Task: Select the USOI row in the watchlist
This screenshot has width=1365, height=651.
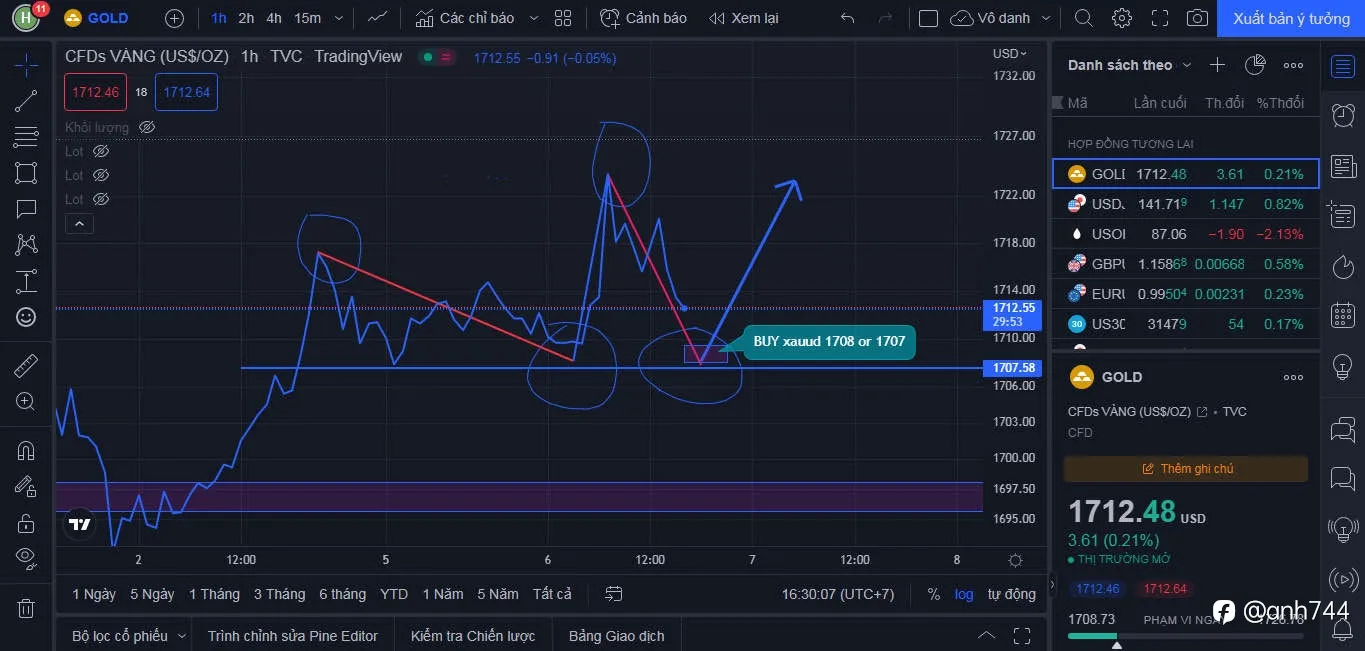Action: tap(1186, 234)
